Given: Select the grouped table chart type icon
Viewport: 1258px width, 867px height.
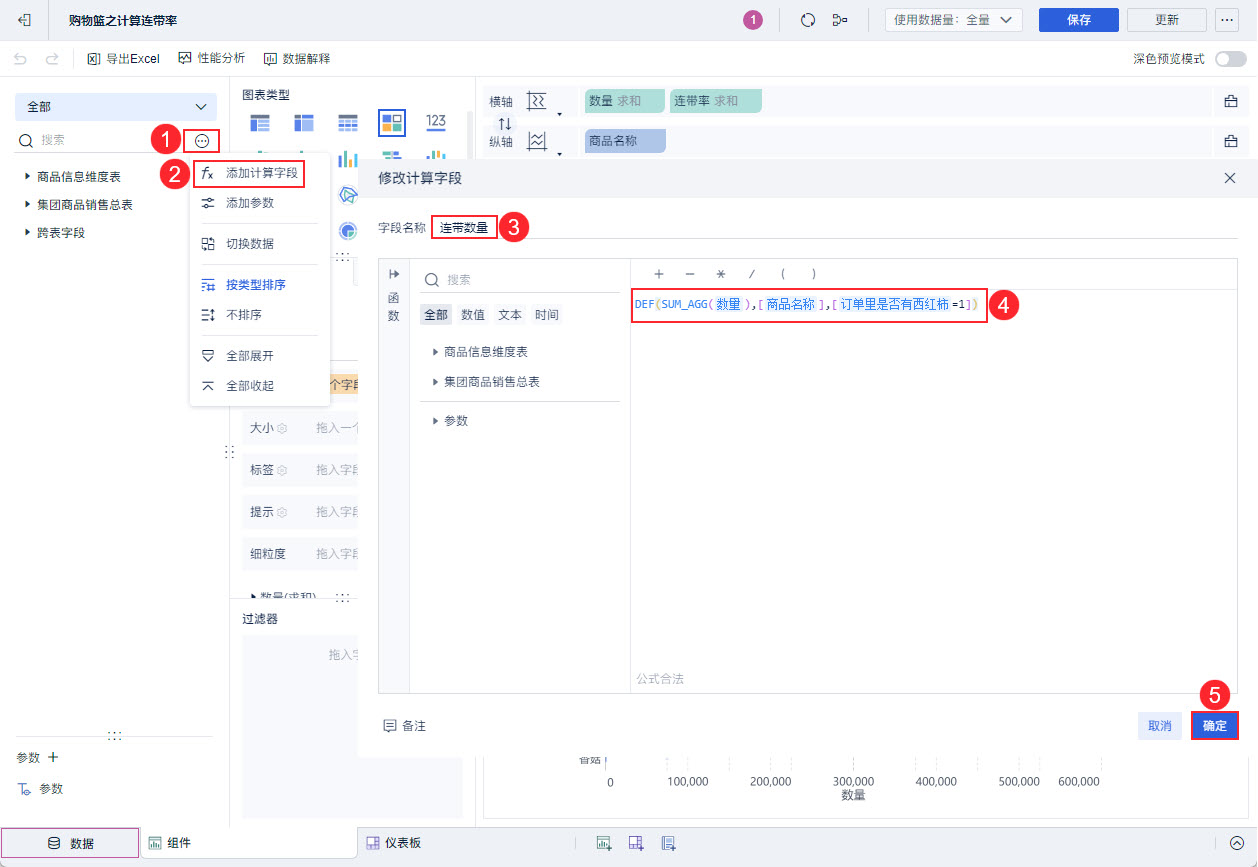Looking at the screenshot, I should [260, 123].
